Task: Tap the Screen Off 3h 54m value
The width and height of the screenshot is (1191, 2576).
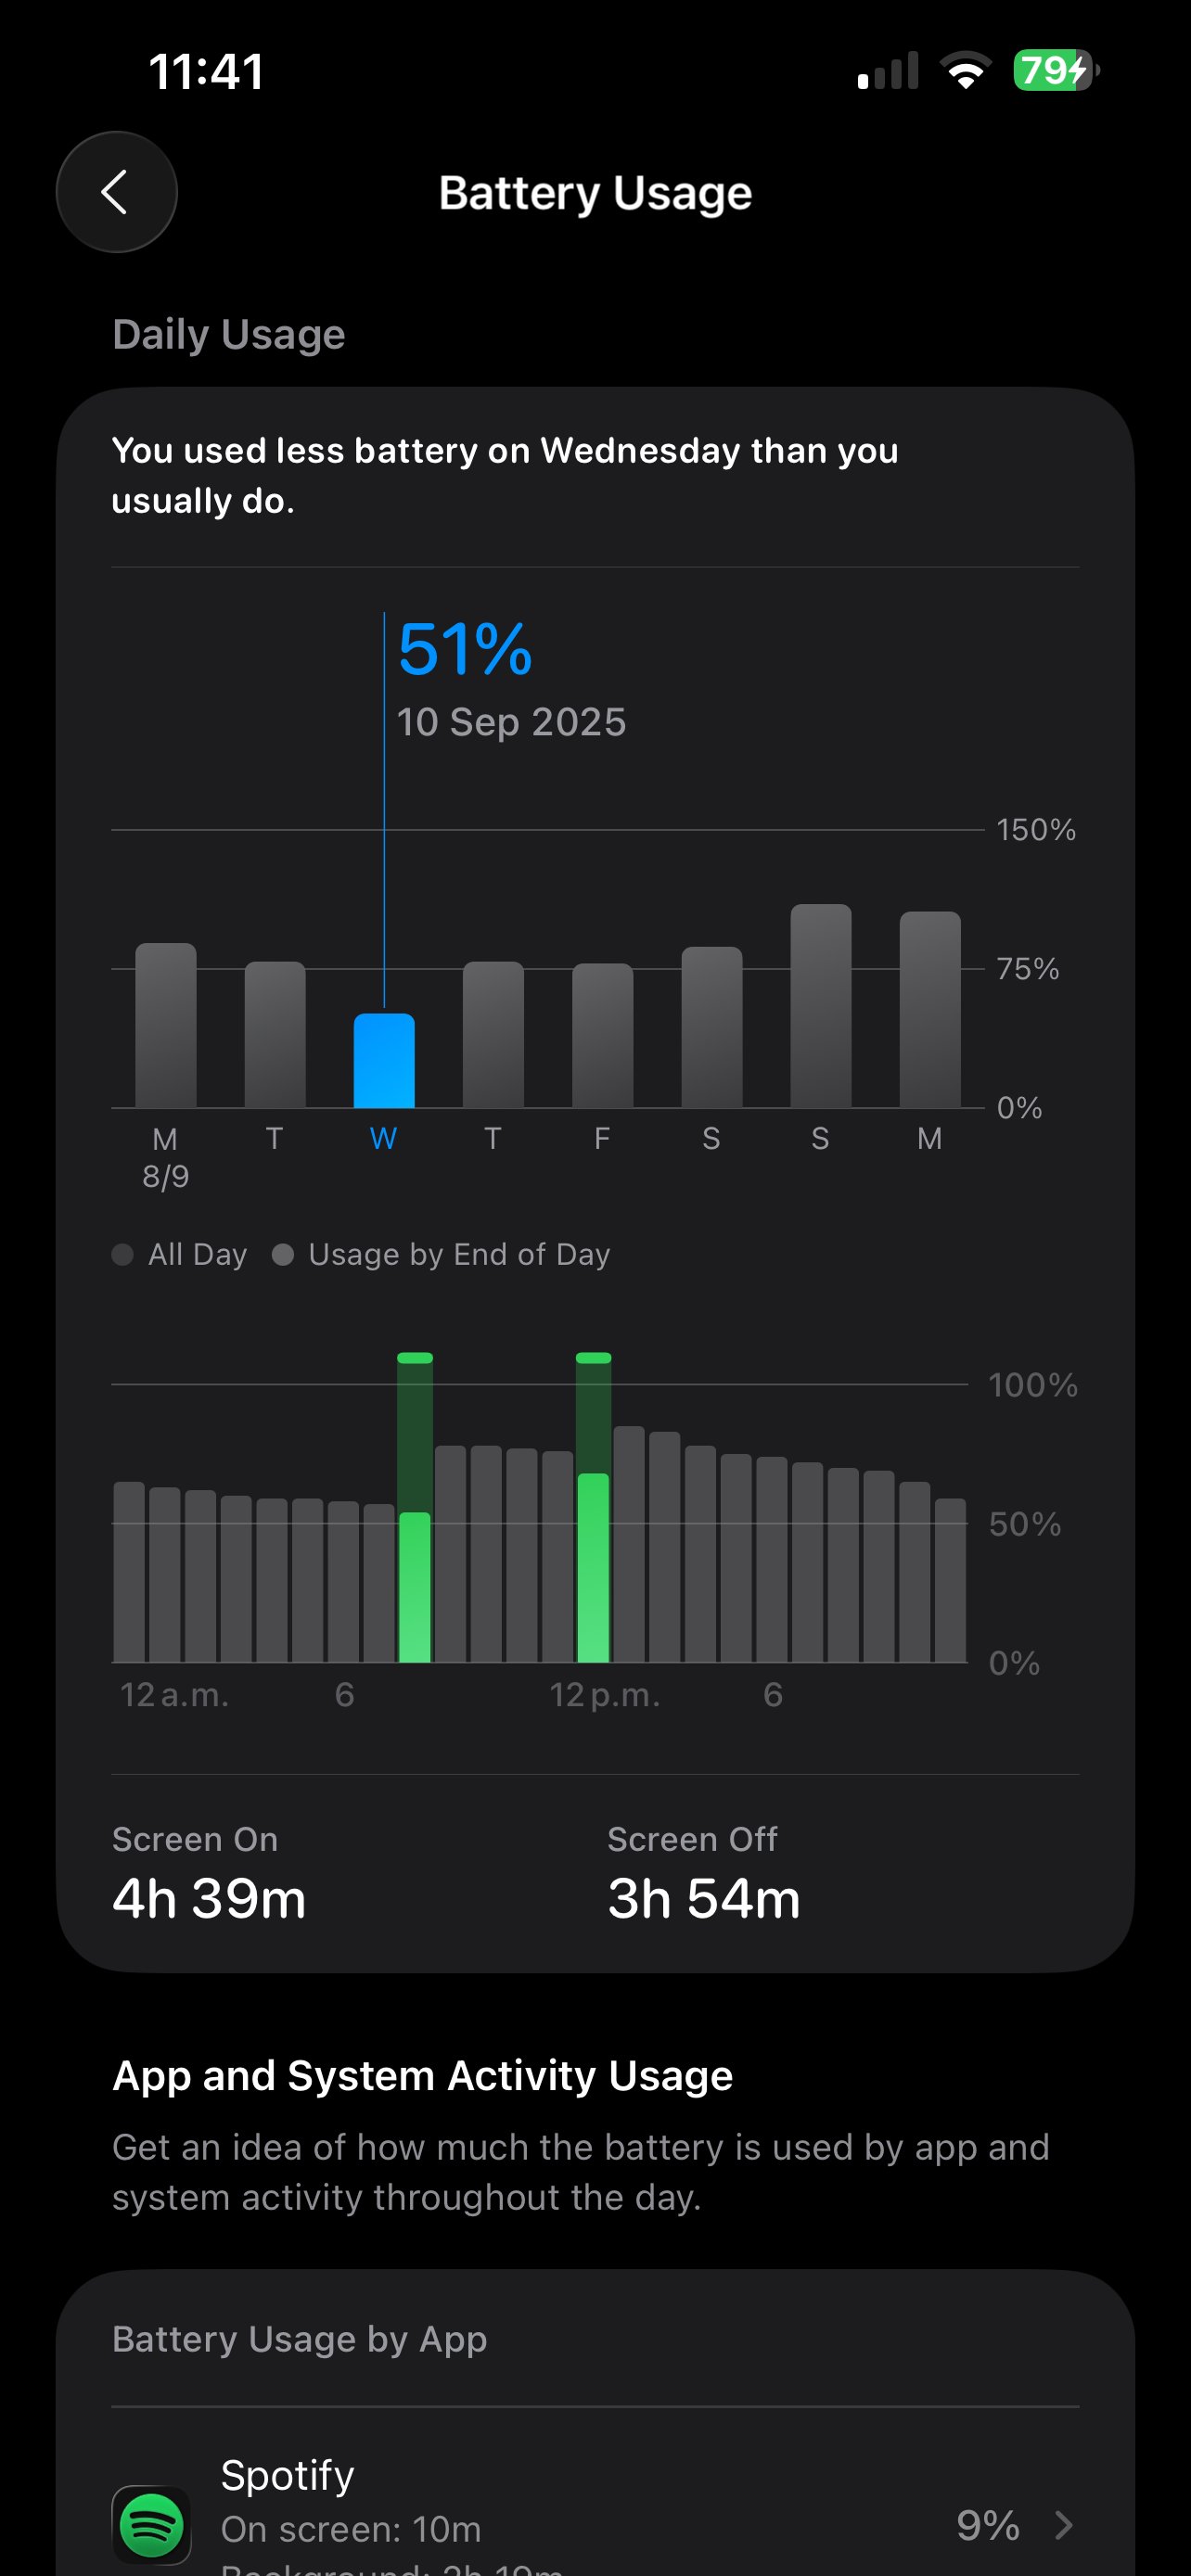Action: (704, 1898)
